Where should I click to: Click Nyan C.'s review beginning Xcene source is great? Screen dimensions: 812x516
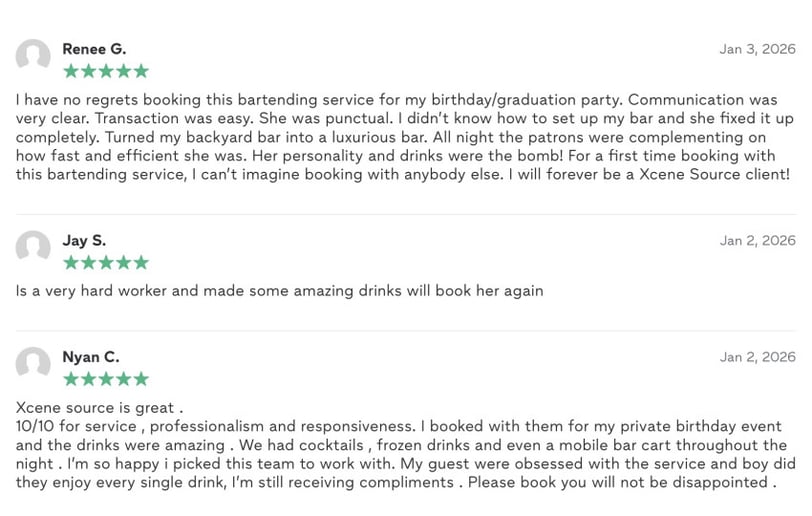(405, 445)
